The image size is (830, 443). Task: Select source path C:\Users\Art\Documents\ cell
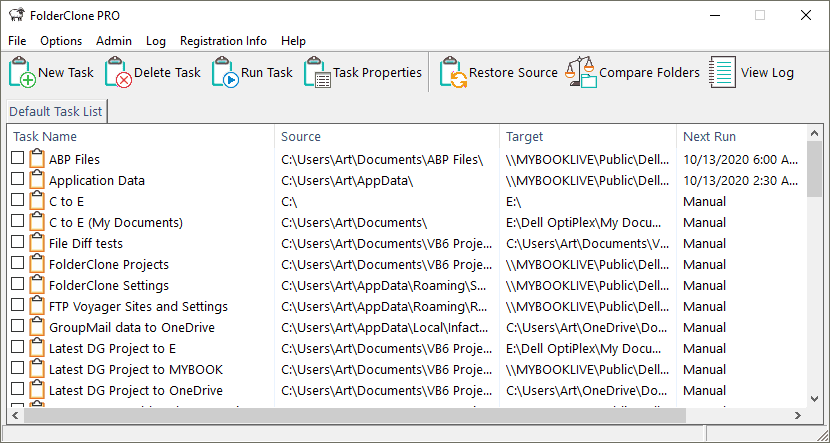click(354, 222)
